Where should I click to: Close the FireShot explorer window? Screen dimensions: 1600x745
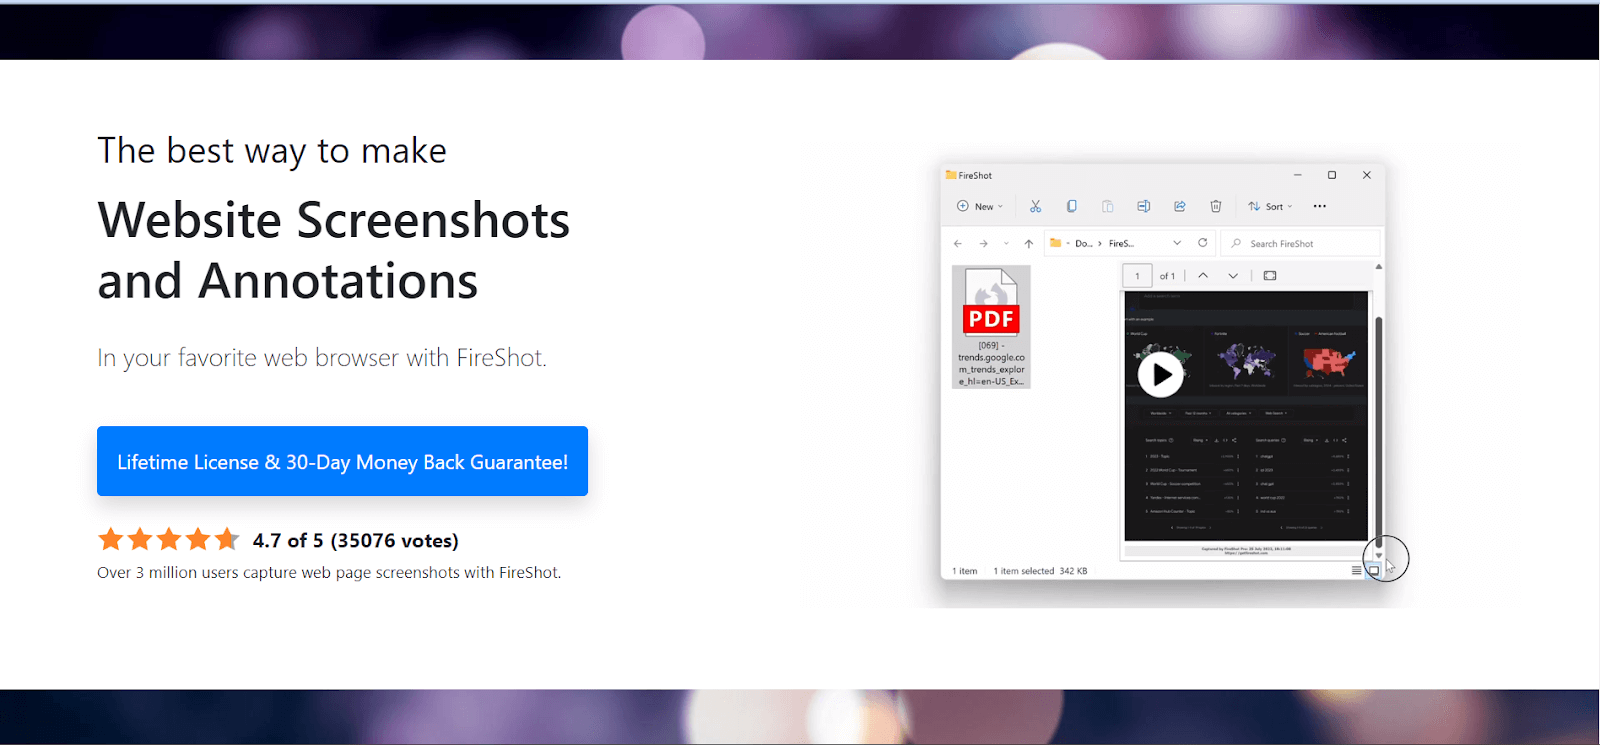click(x=1367, y=175)
